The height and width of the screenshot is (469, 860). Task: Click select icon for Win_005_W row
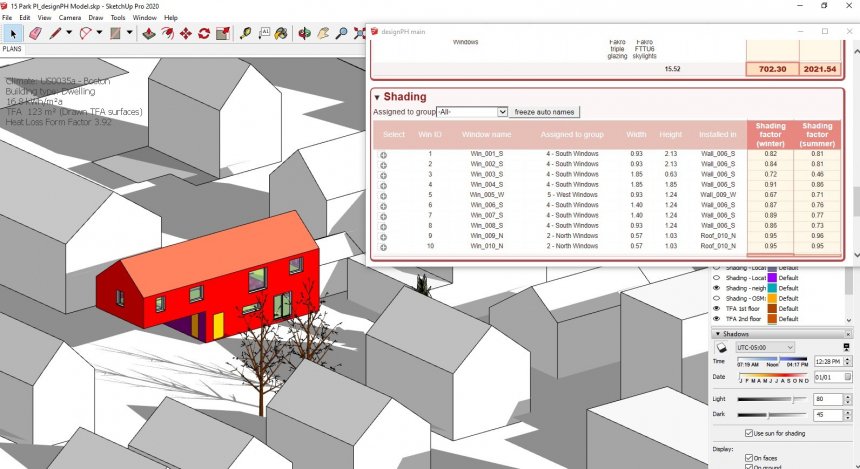coord(383,196)
